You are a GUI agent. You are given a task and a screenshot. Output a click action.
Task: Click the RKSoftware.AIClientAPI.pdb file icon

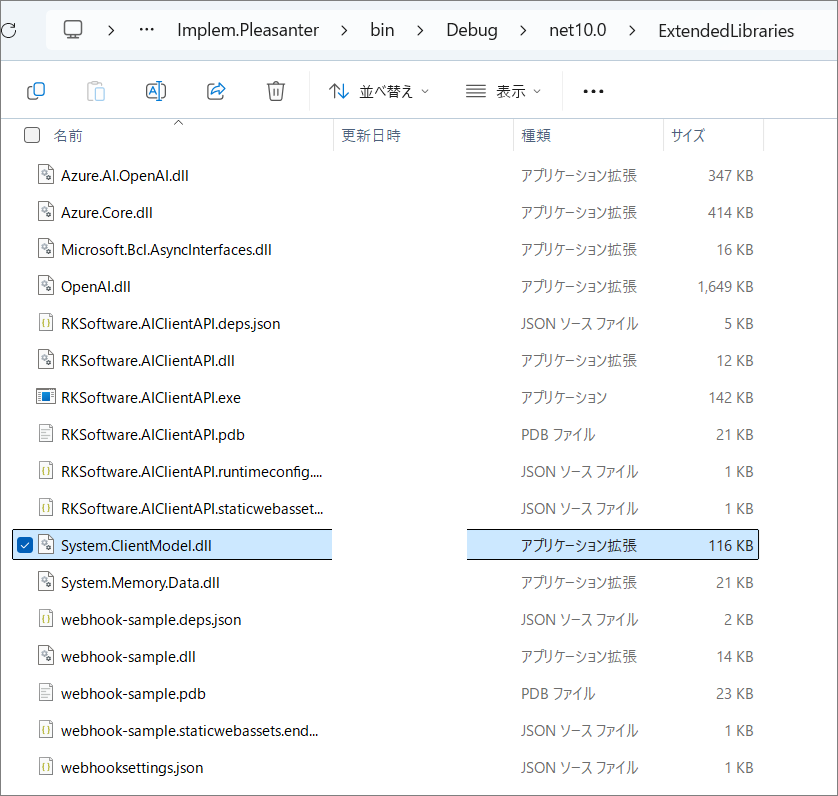46,434
